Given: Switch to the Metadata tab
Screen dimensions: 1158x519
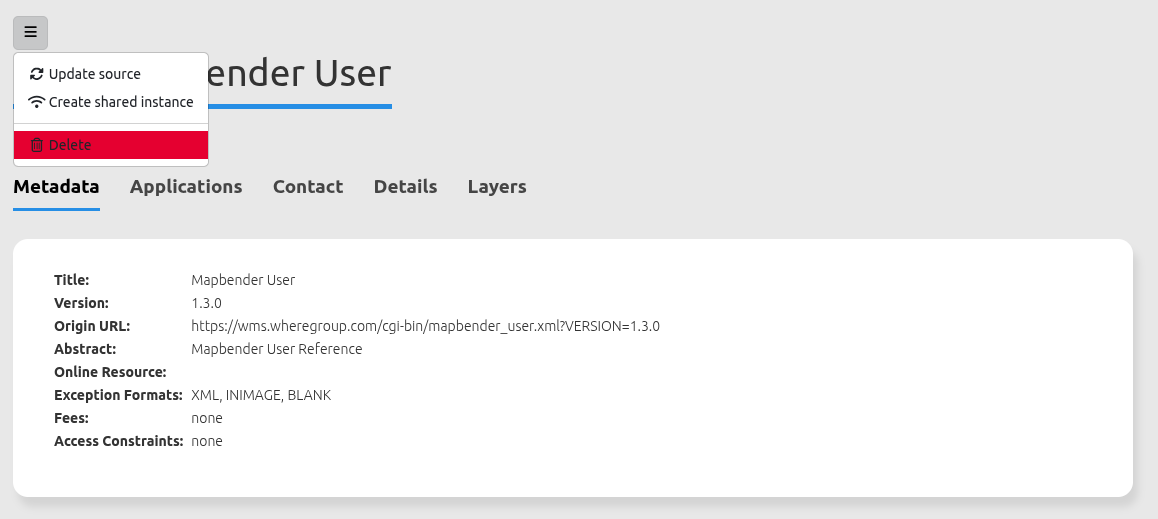Looking at the screenshot, I should [56, 187].
